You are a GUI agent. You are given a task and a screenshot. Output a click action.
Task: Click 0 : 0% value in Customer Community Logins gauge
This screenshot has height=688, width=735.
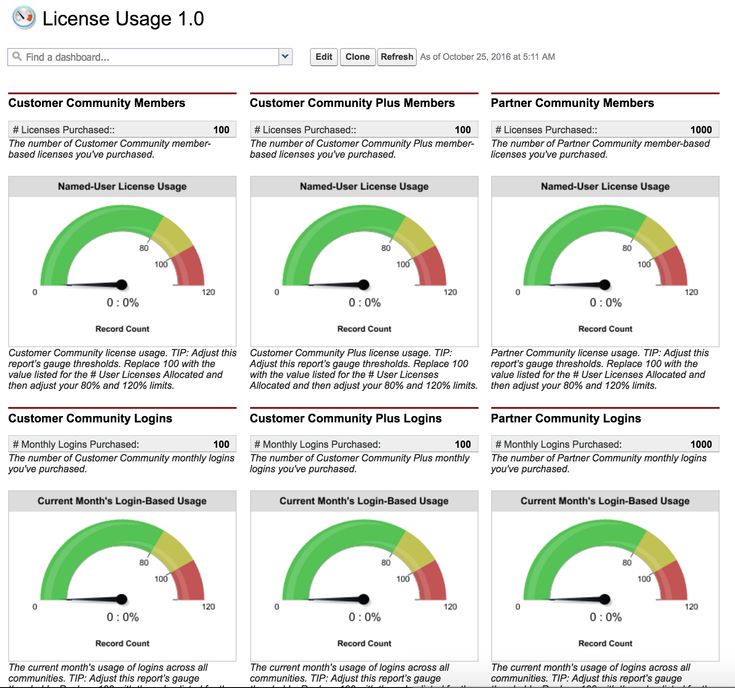click(123, 617)
